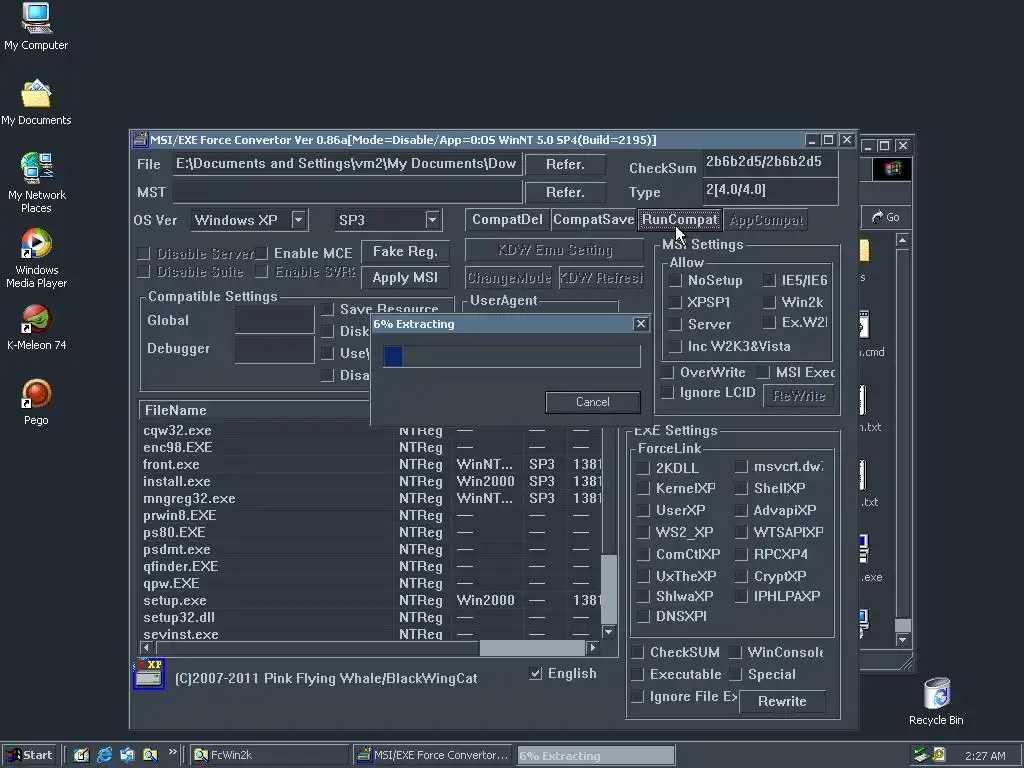The width and height of the screenshot is (1024, 768).
Task: Switch to 6% Extracting taskbar button
Action: click(x=595, y=756)
